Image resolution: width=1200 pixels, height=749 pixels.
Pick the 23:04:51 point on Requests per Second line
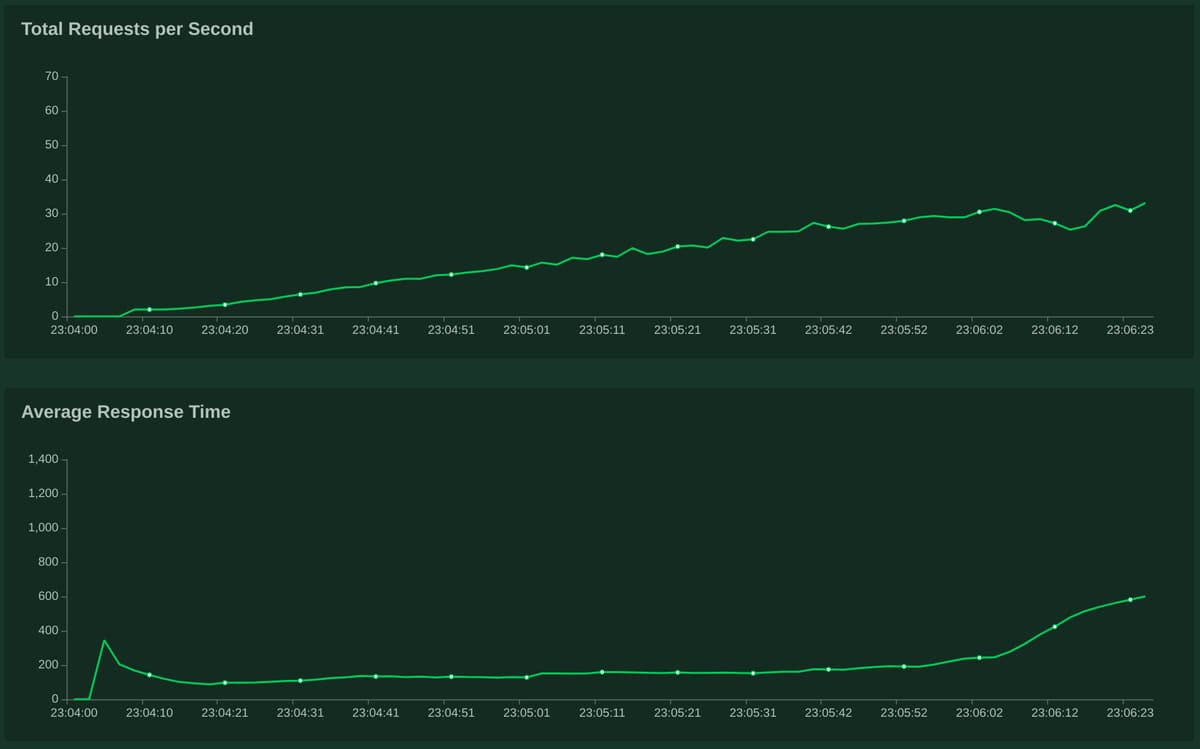[451, 274]
